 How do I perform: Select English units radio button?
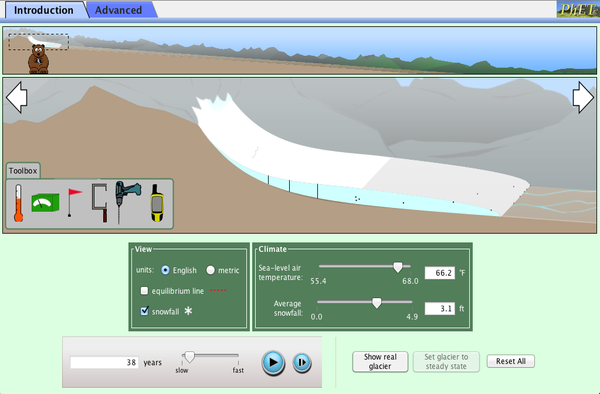[x=165, y=270]
